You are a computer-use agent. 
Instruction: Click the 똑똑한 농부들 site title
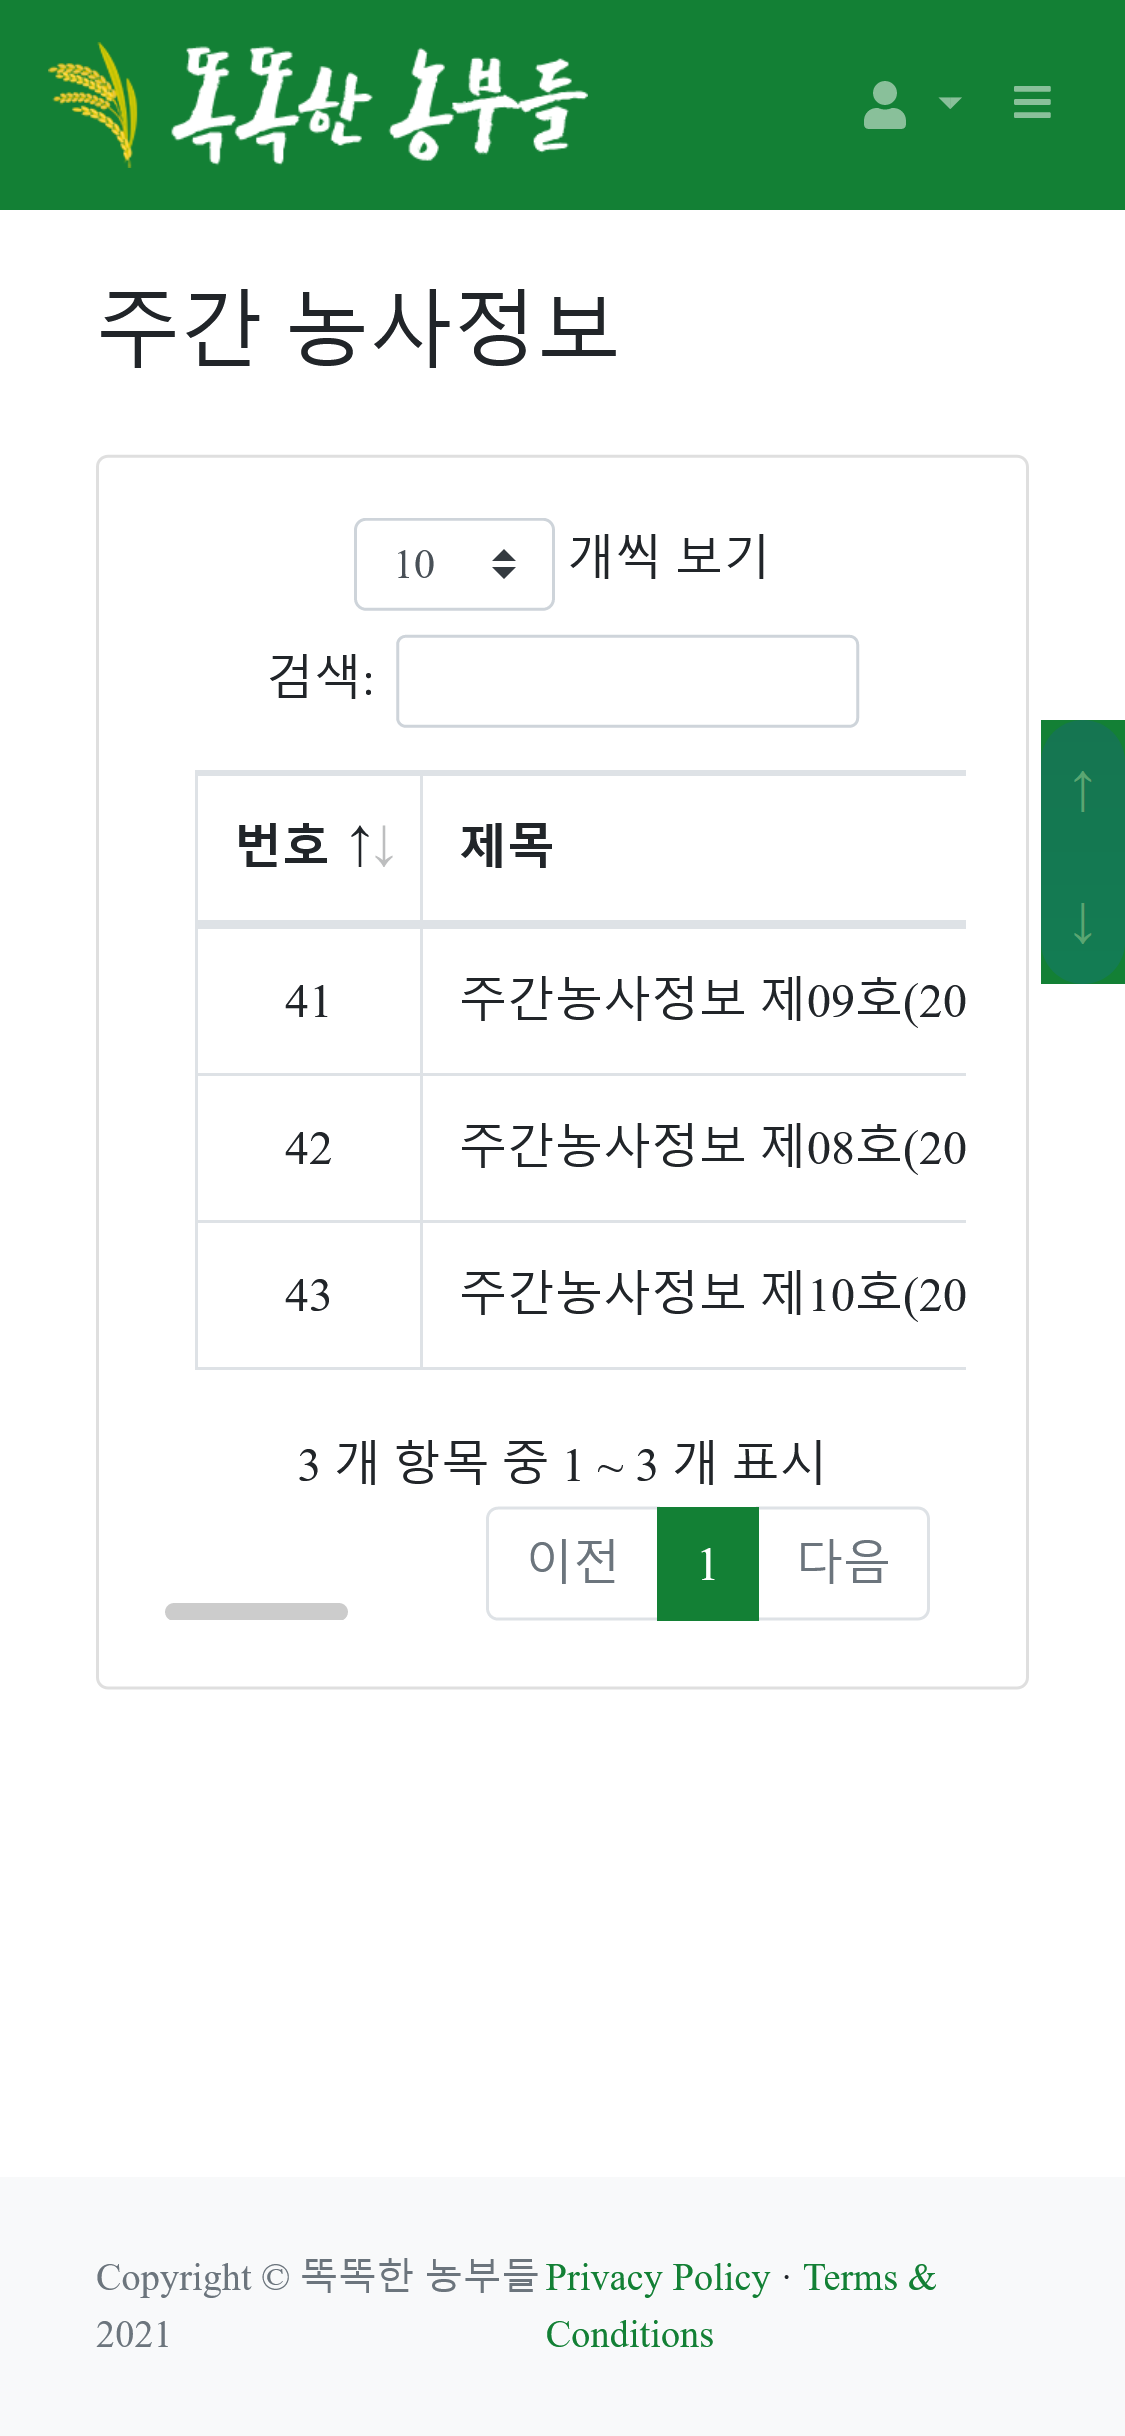[x=380, y=103]
